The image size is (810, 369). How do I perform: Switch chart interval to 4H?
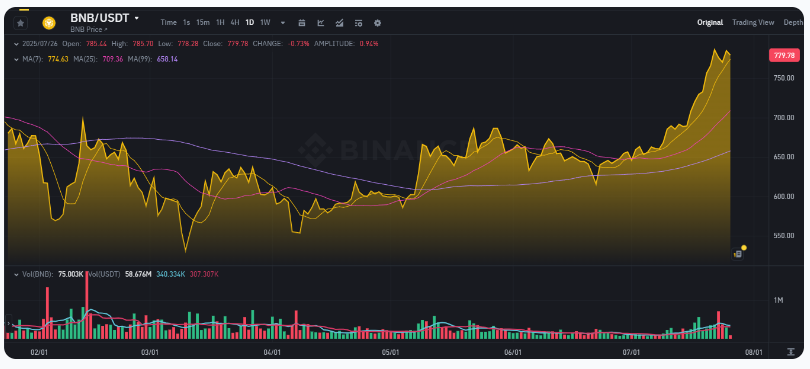235,23
